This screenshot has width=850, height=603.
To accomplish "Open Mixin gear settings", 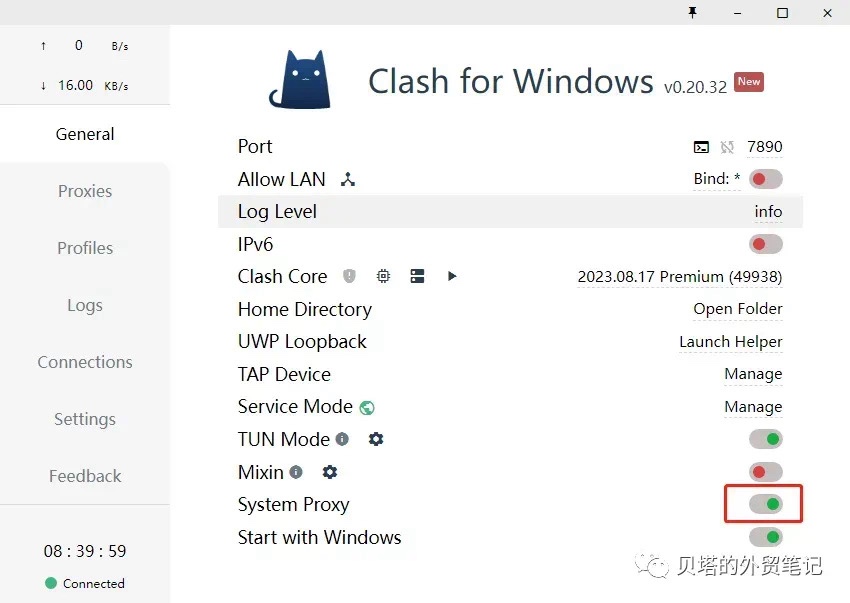I will (330, 472).
